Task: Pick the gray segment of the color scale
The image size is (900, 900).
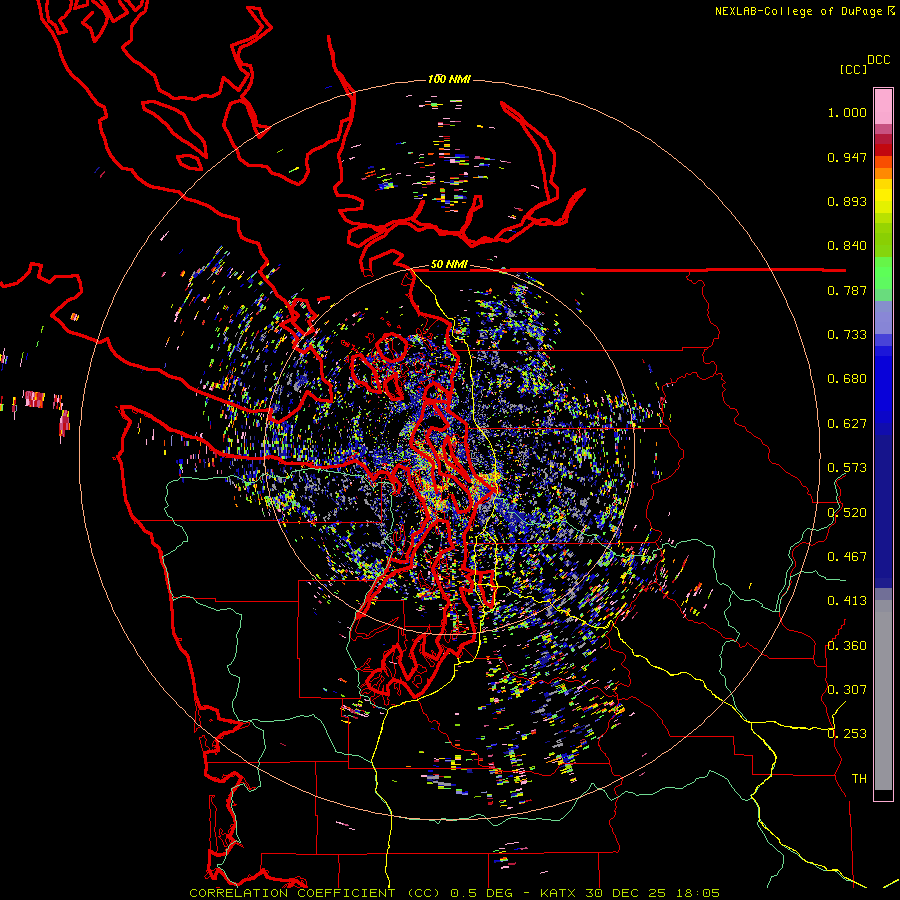Action: 883,695
